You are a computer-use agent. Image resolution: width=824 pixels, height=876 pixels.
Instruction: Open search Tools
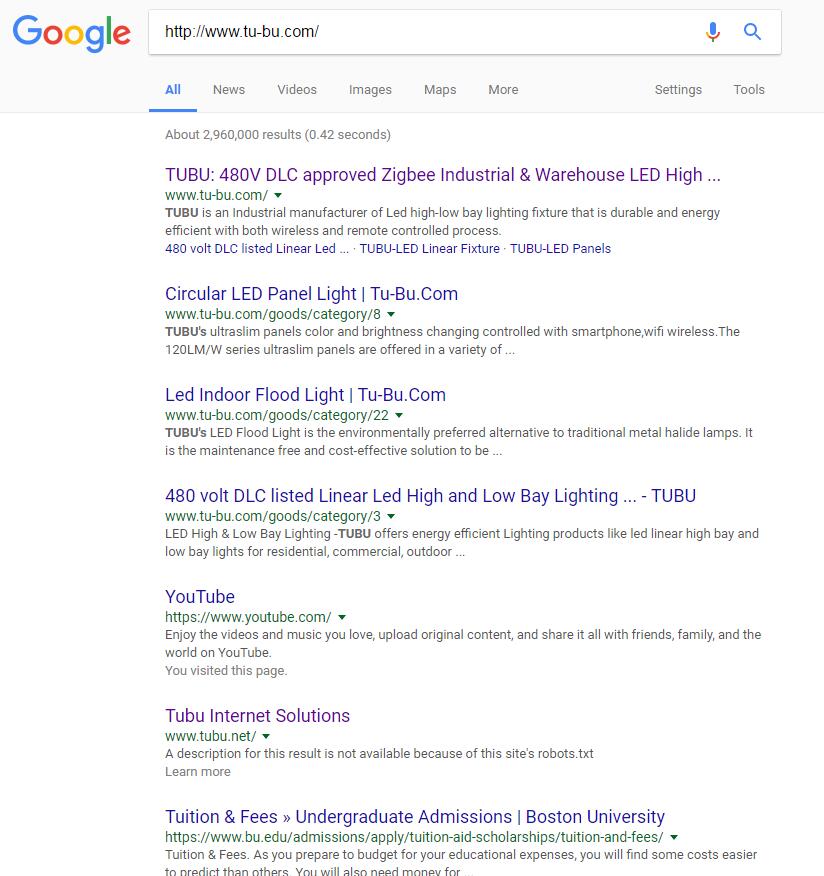pyautogui.click(x=749, y=89)
